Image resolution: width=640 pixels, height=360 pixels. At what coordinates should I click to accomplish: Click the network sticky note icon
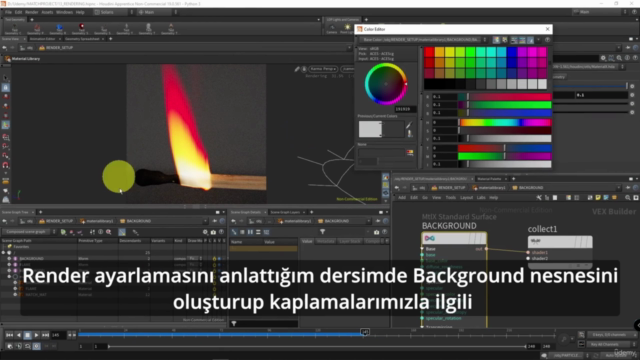[x=598, y=198]
